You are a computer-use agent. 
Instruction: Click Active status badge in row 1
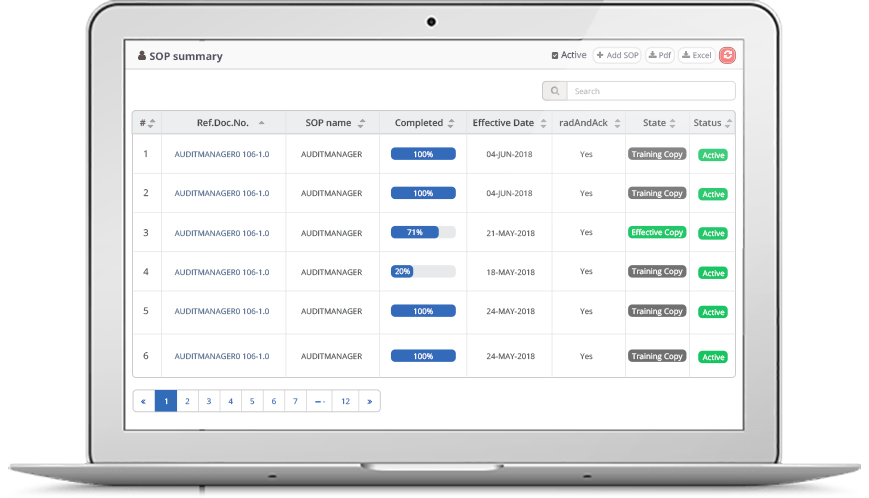713,155
